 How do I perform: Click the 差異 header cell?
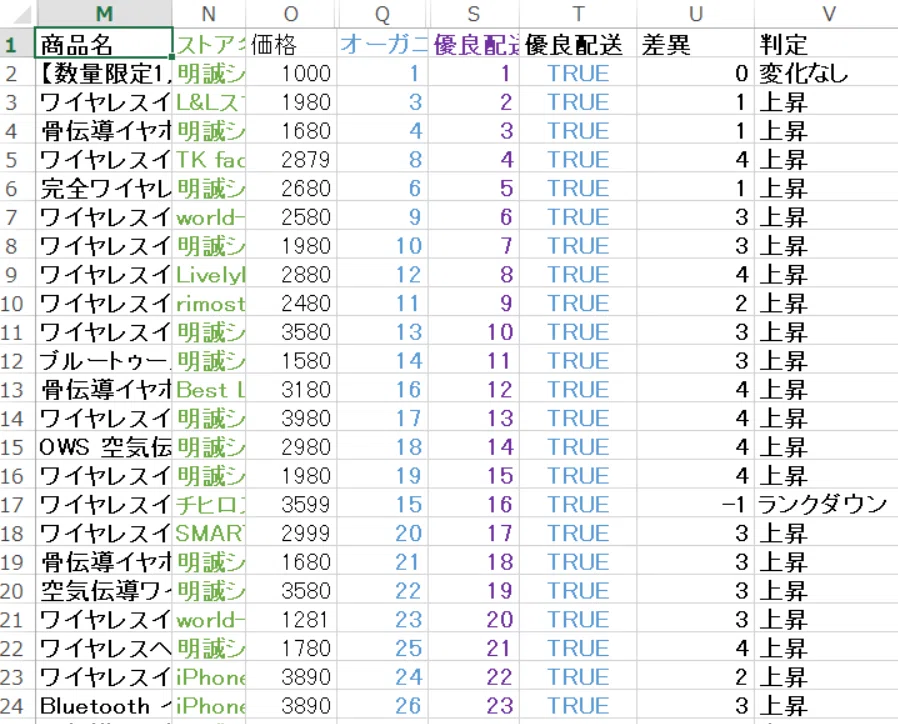tap(696, 44)
